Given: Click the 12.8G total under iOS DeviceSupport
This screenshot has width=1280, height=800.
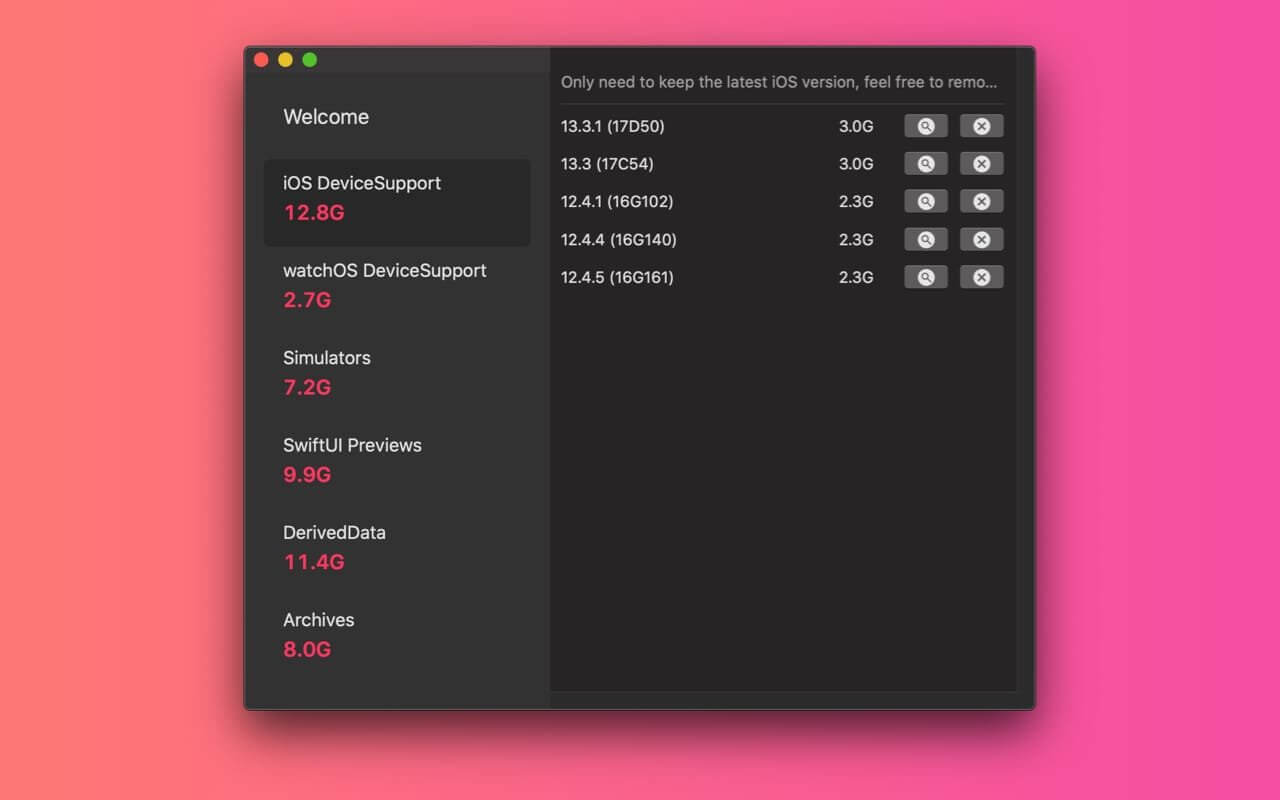Looking at the screenshot, I should [x=314, y=213].
